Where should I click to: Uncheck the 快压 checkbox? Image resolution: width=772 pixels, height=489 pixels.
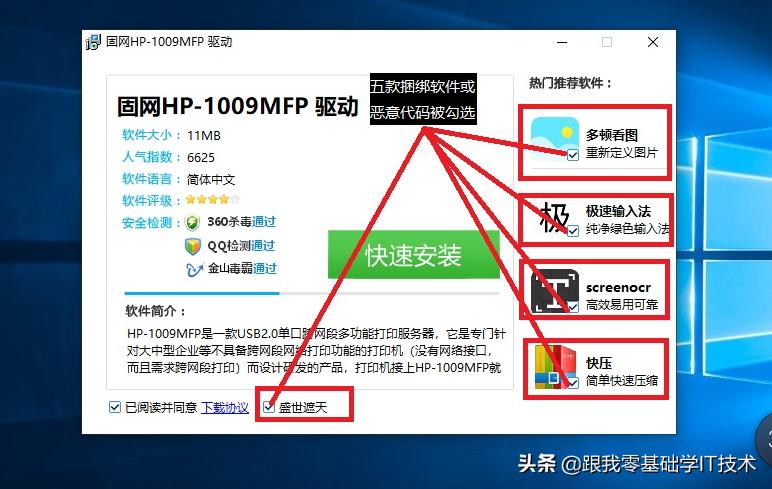coord(573,383)
